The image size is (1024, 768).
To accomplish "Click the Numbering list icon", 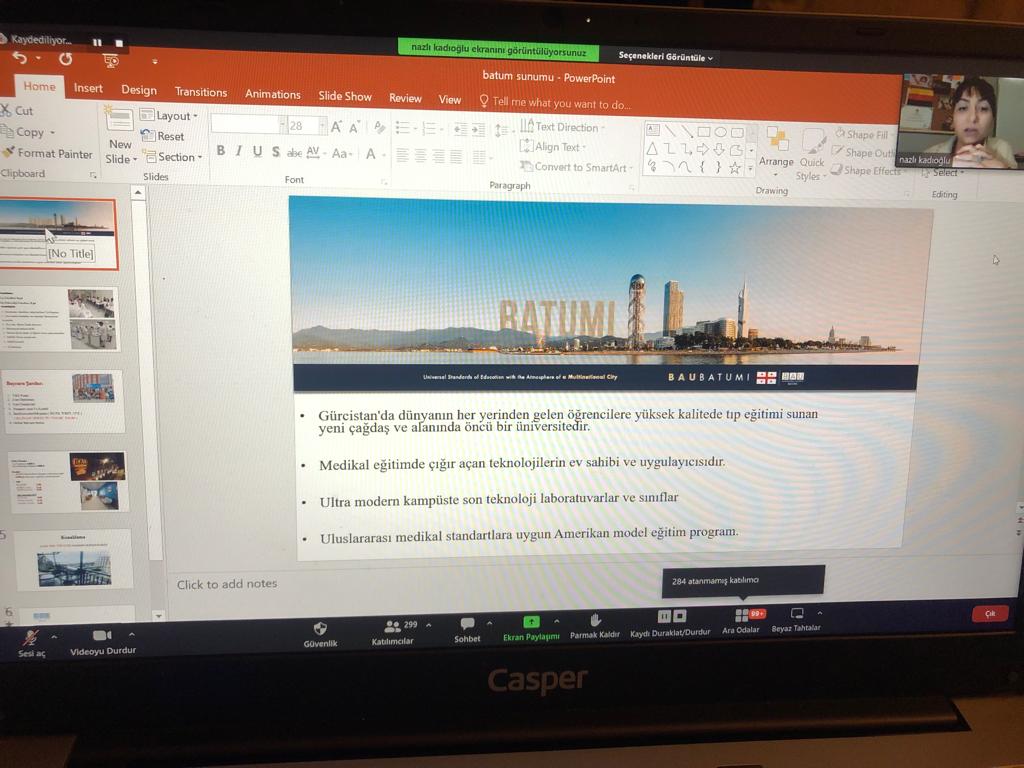I will [431, 129].
